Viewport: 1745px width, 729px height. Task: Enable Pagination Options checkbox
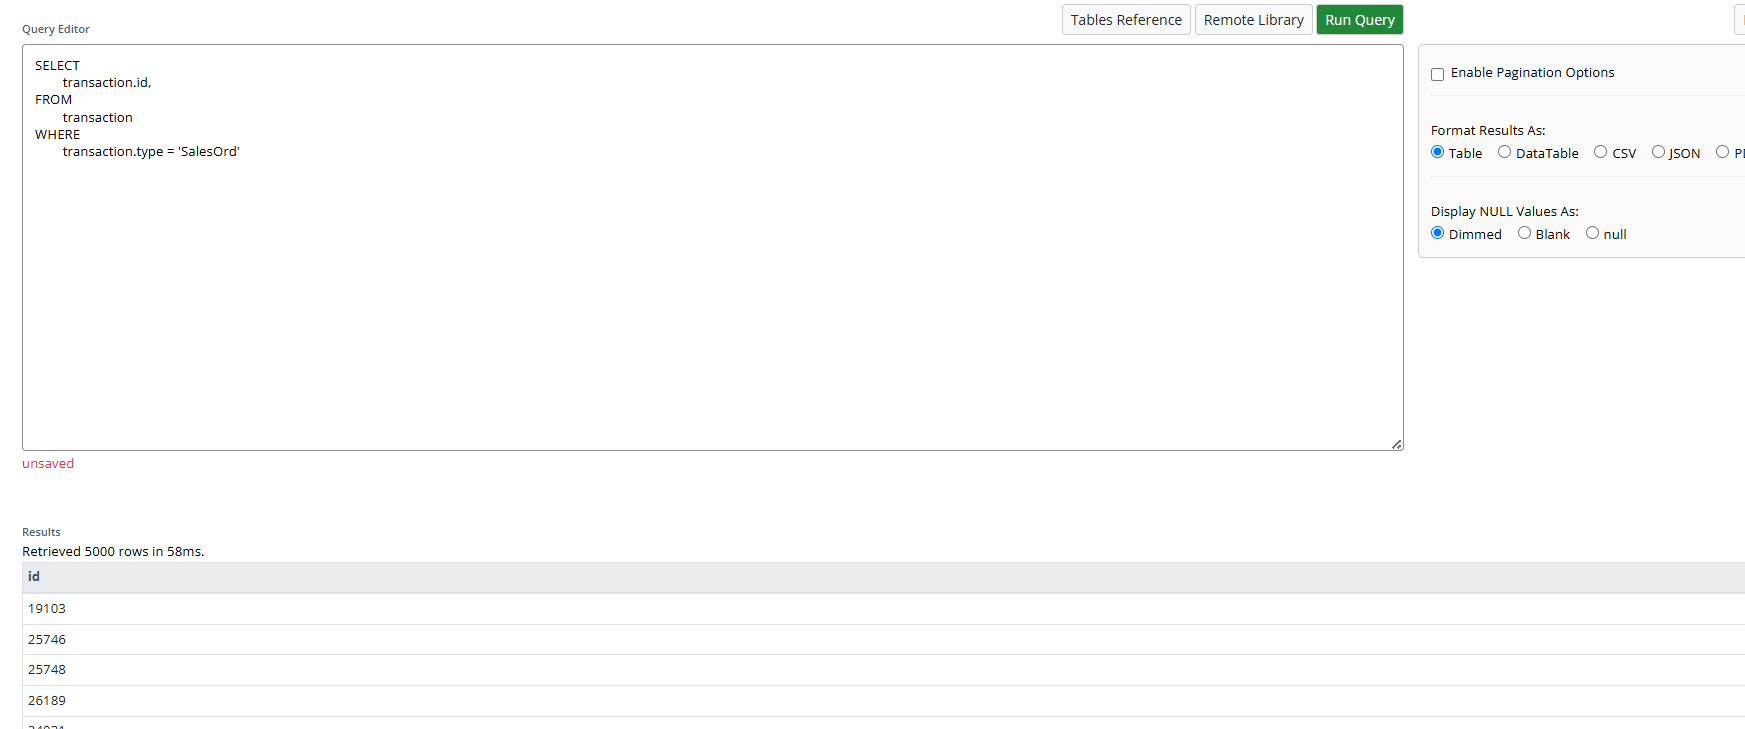point(1437,74)
